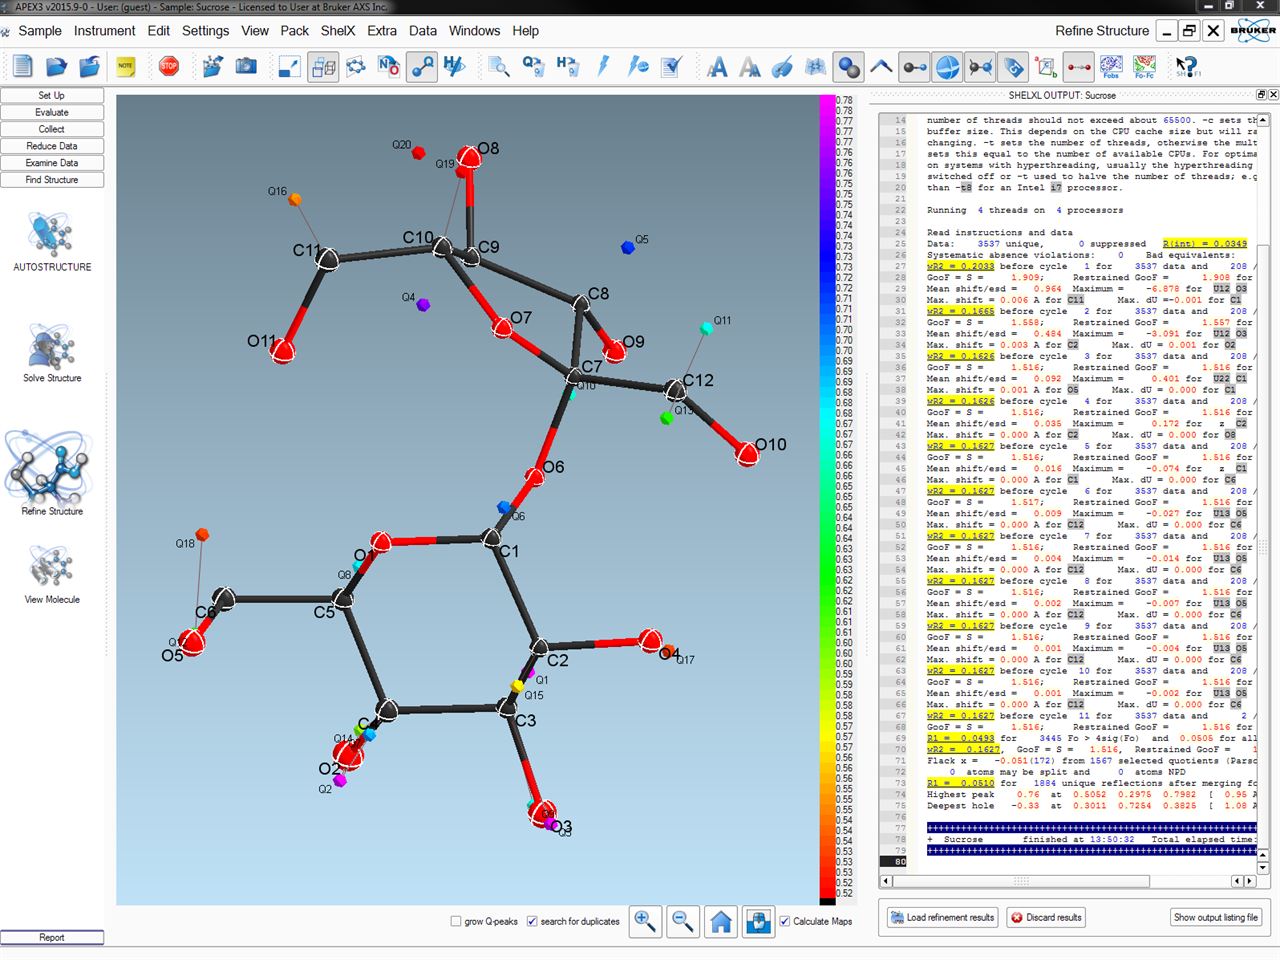This screenshot has height=960, width=1280.
Task: Click the magnifier over document icon
Action: [498, 67]
